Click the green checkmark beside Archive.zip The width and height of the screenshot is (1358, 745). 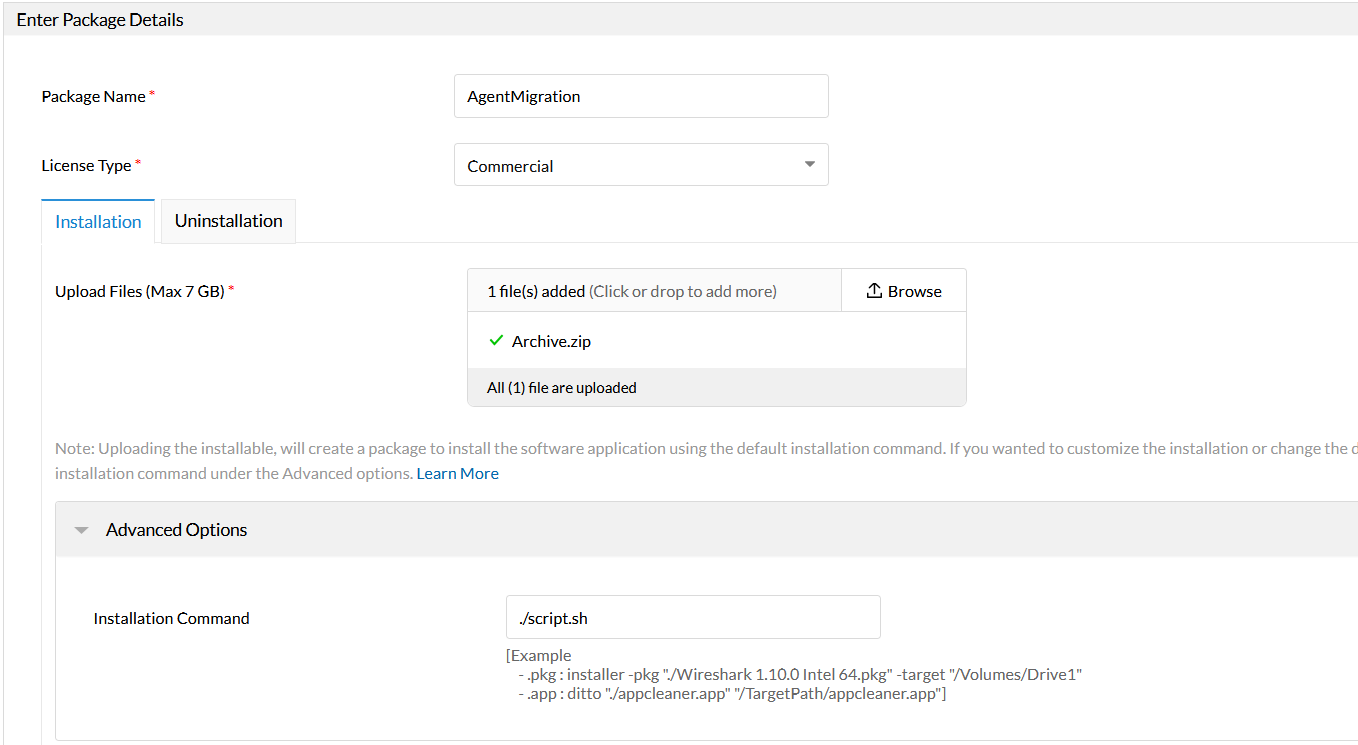495,341
